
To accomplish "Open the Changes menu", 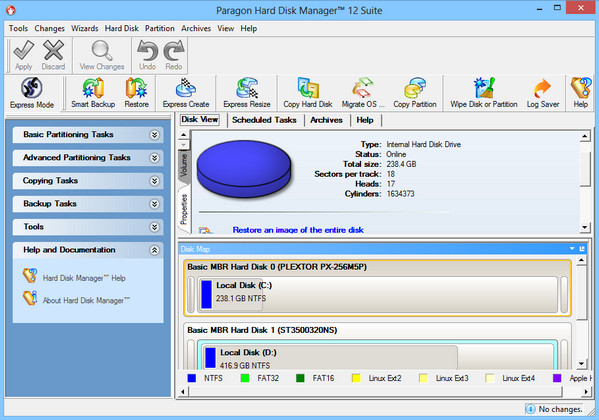I will [50, 28].
